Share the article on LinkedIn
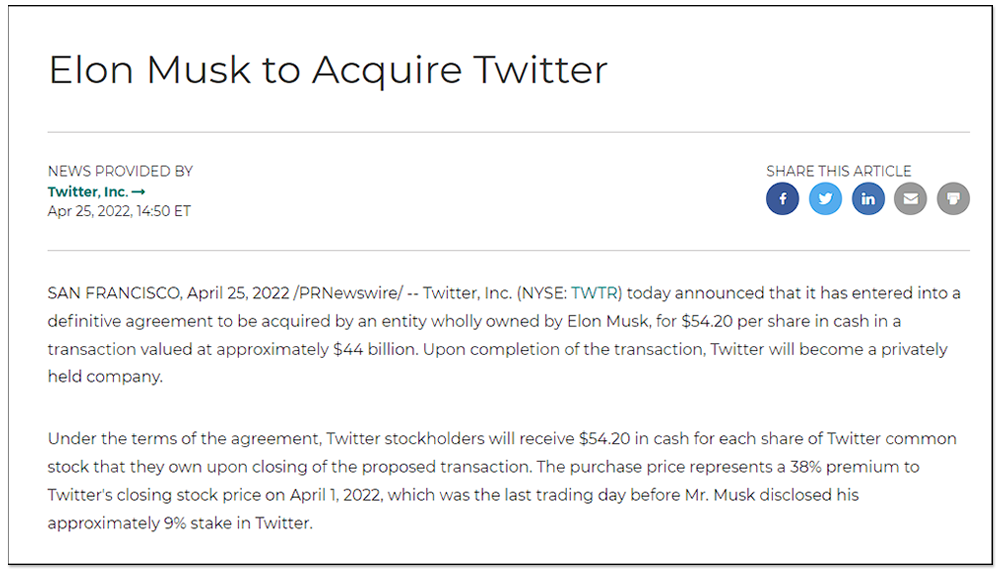1000x571 pixels. point(868,198)
